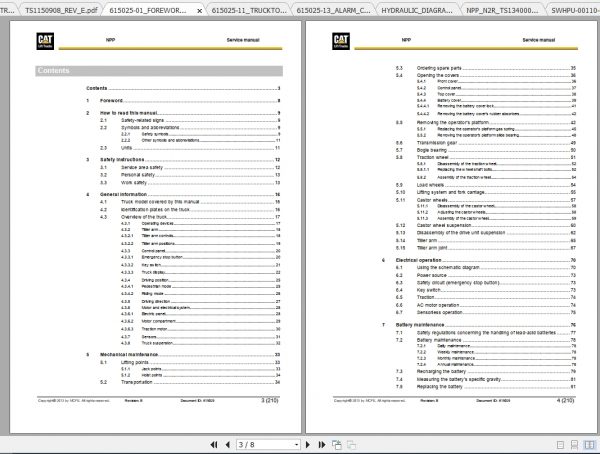Viewport: 600px width, 454px height.
Task: Open entry 5.8 Traction wheel
Action: pos(486,157)
